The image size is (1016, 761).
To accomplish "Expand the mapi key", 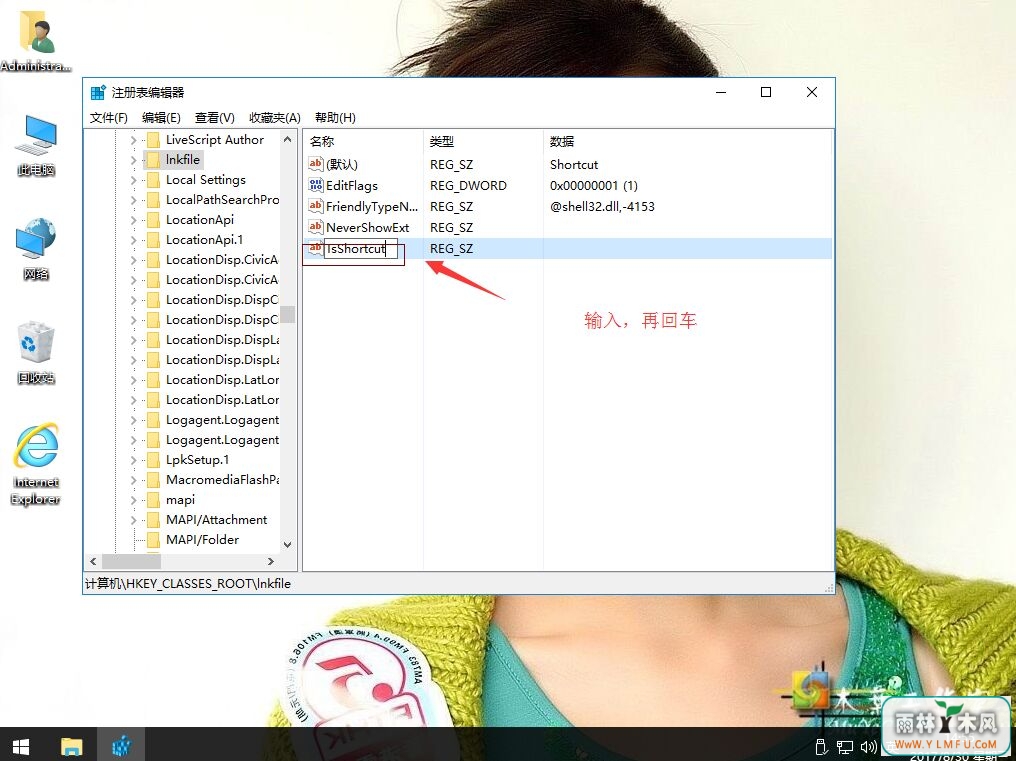I will point(133,500).
